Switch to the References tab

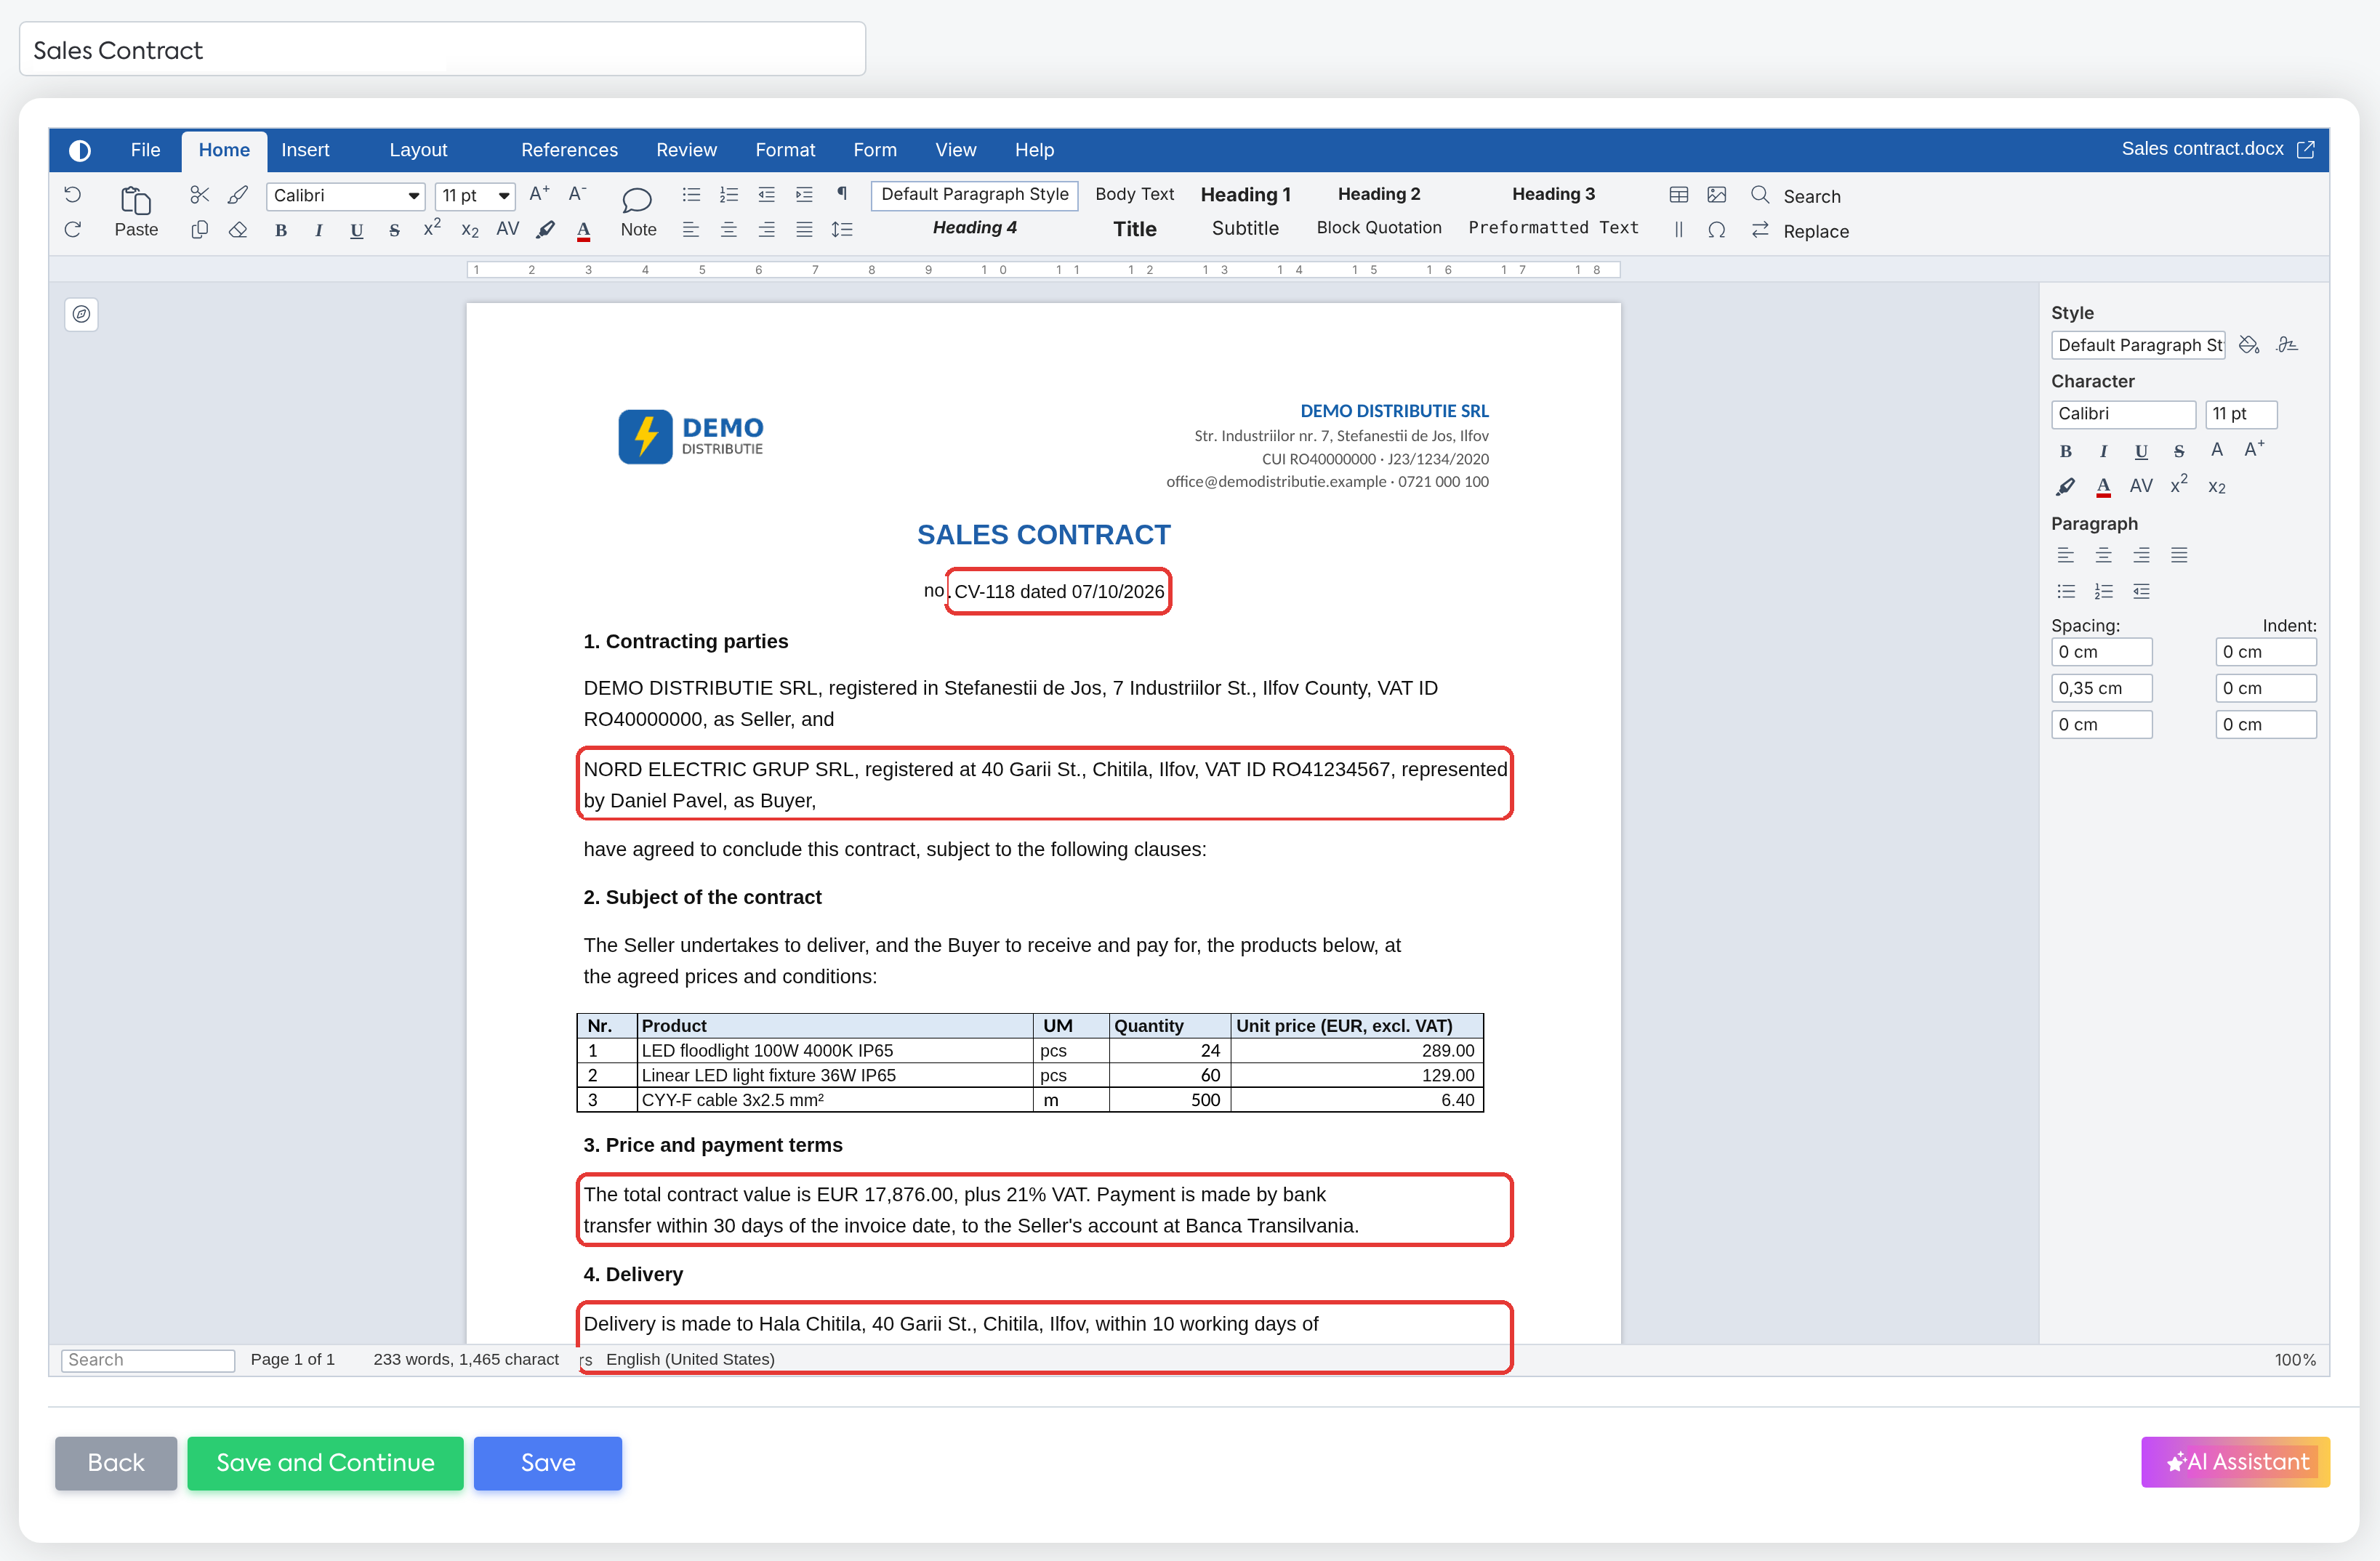coord(569,150)
